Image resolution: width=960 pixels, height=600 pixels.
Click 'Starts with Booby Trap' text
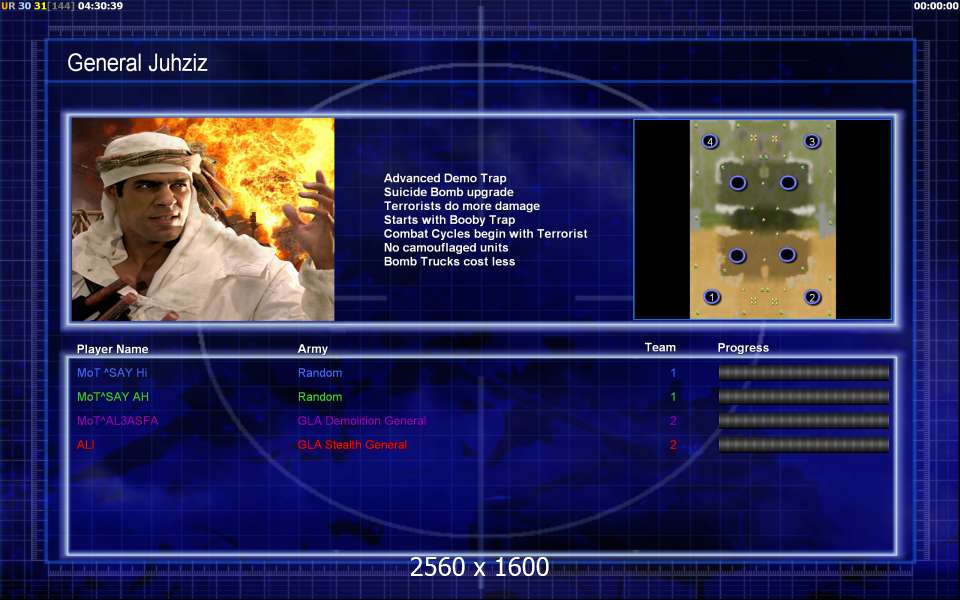(x=449, y=220)
